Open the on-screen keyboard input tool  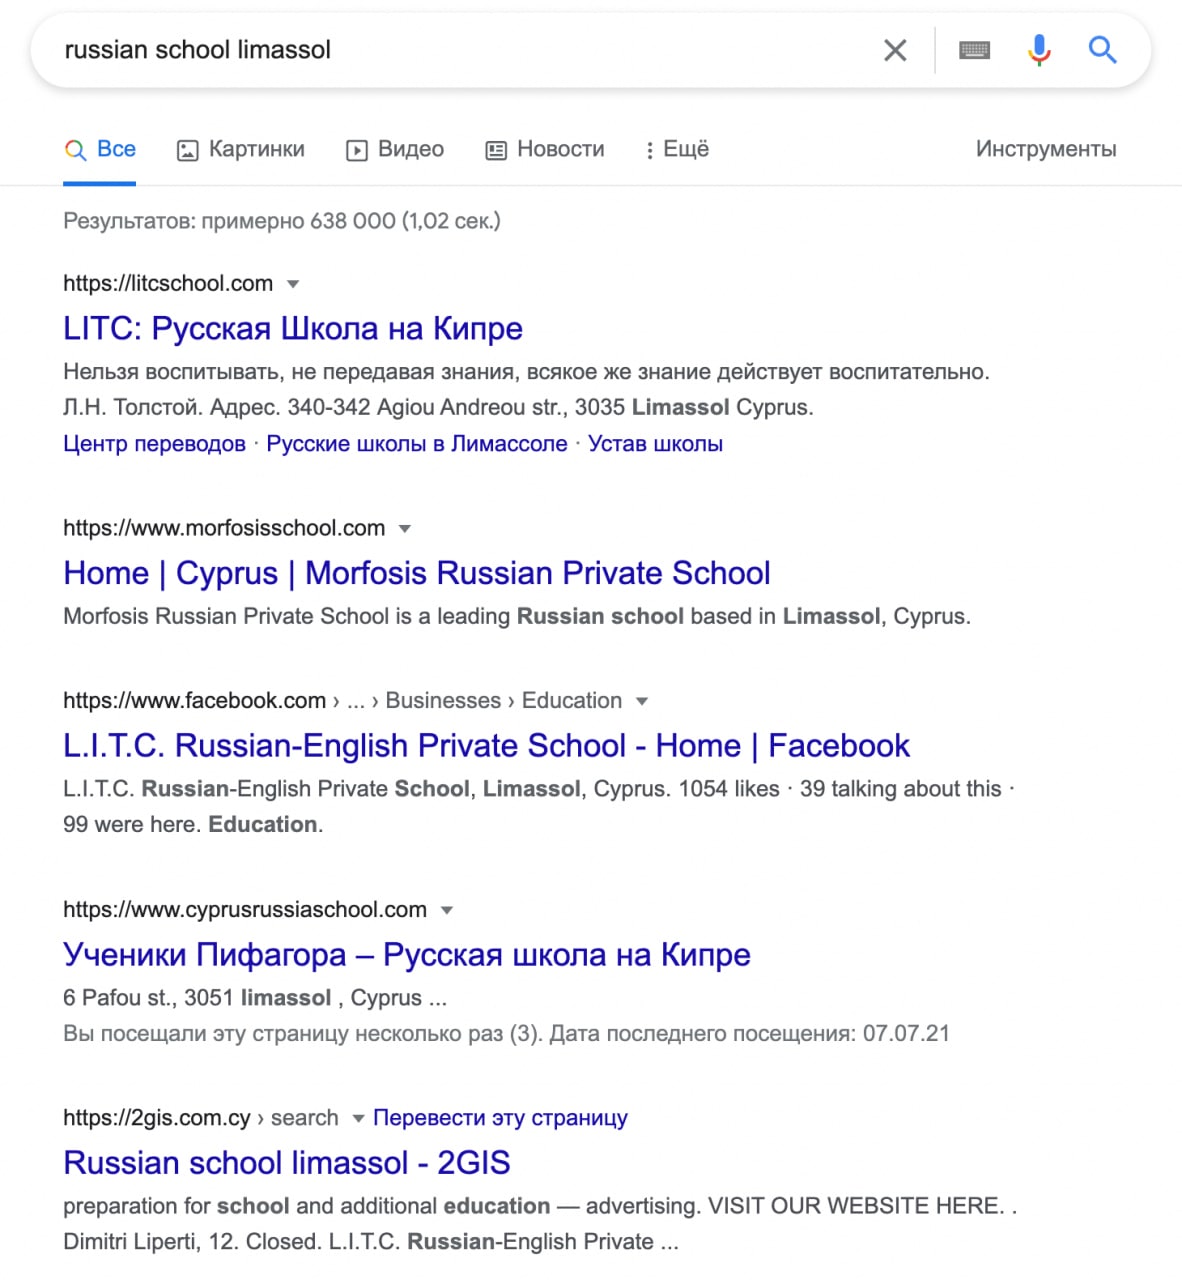tap(974, 50)
